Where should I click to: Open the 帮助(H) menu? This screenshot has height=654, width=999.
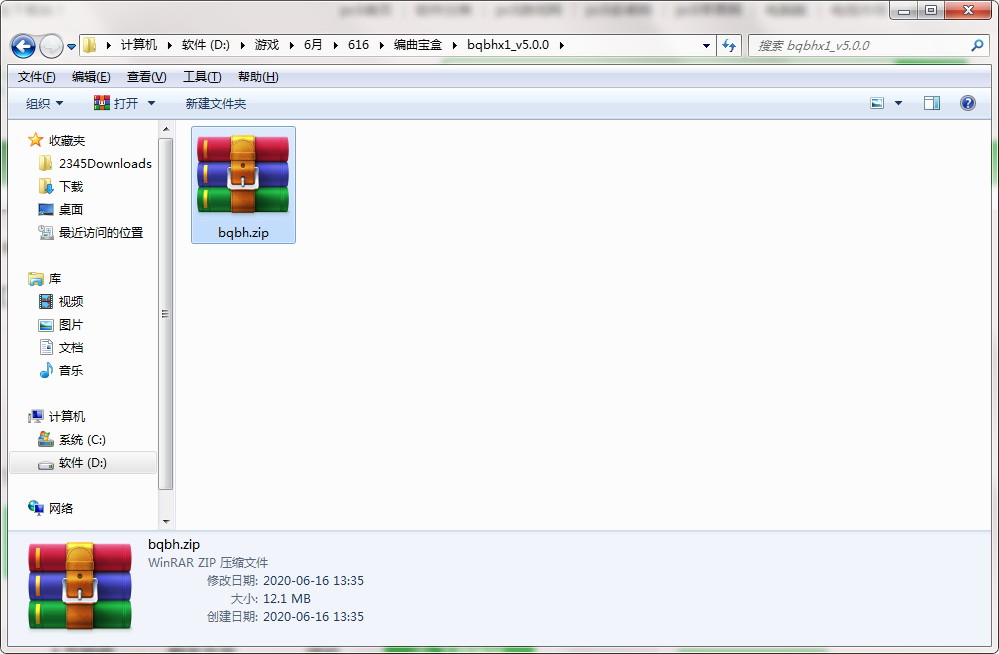(x=258, y=77)
